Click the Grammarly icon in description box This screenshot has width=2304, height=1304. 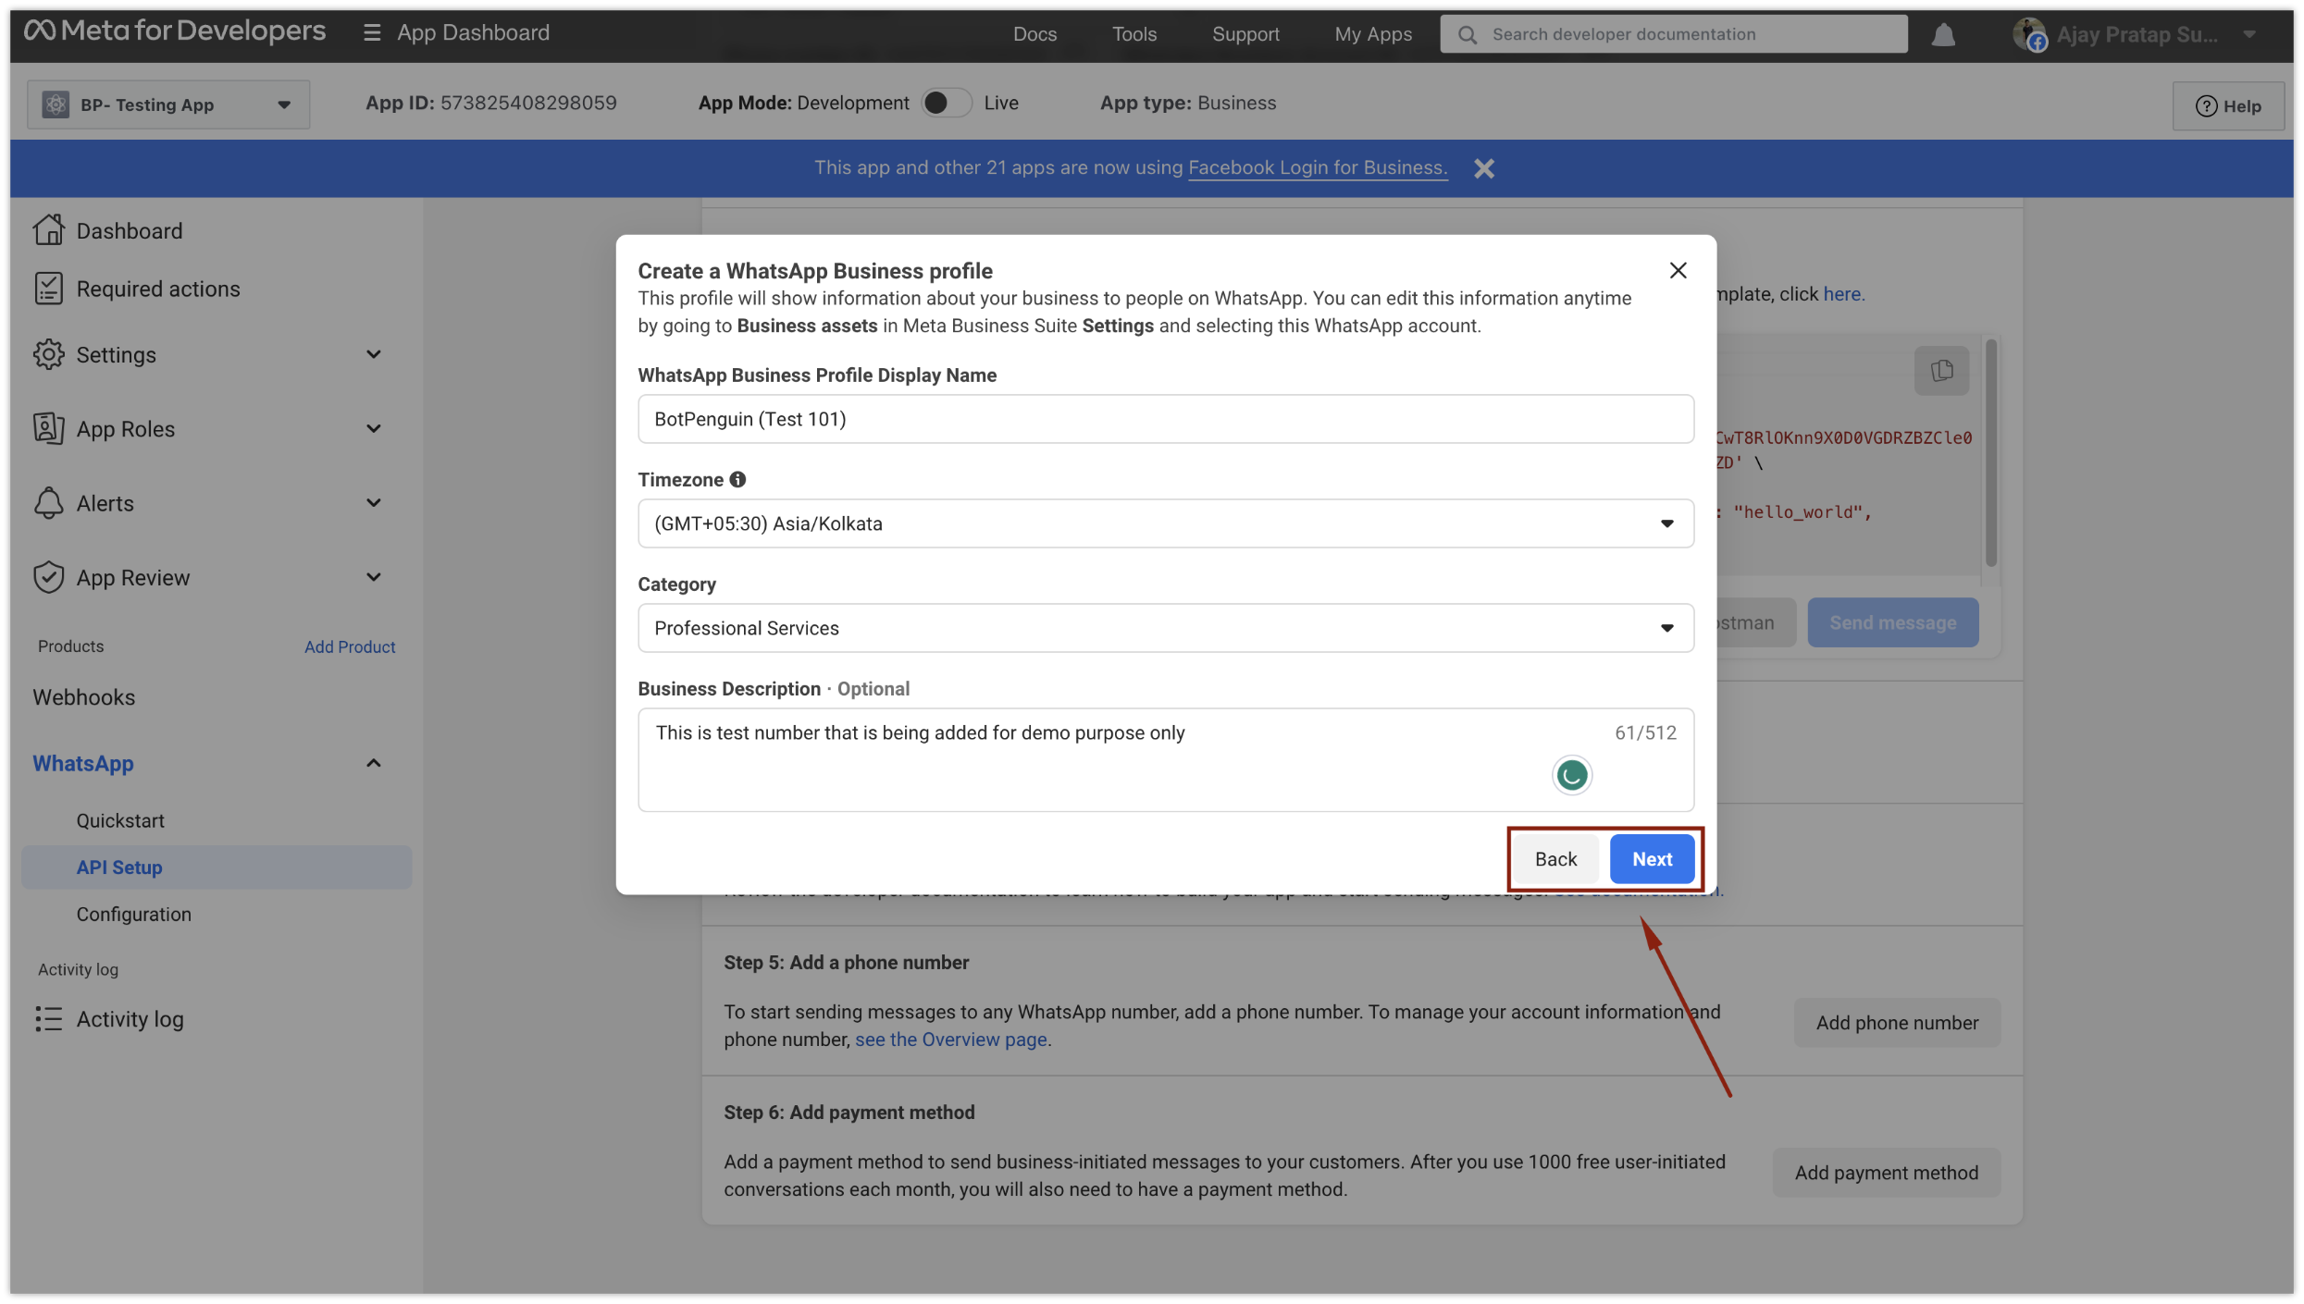(1571, 775)
